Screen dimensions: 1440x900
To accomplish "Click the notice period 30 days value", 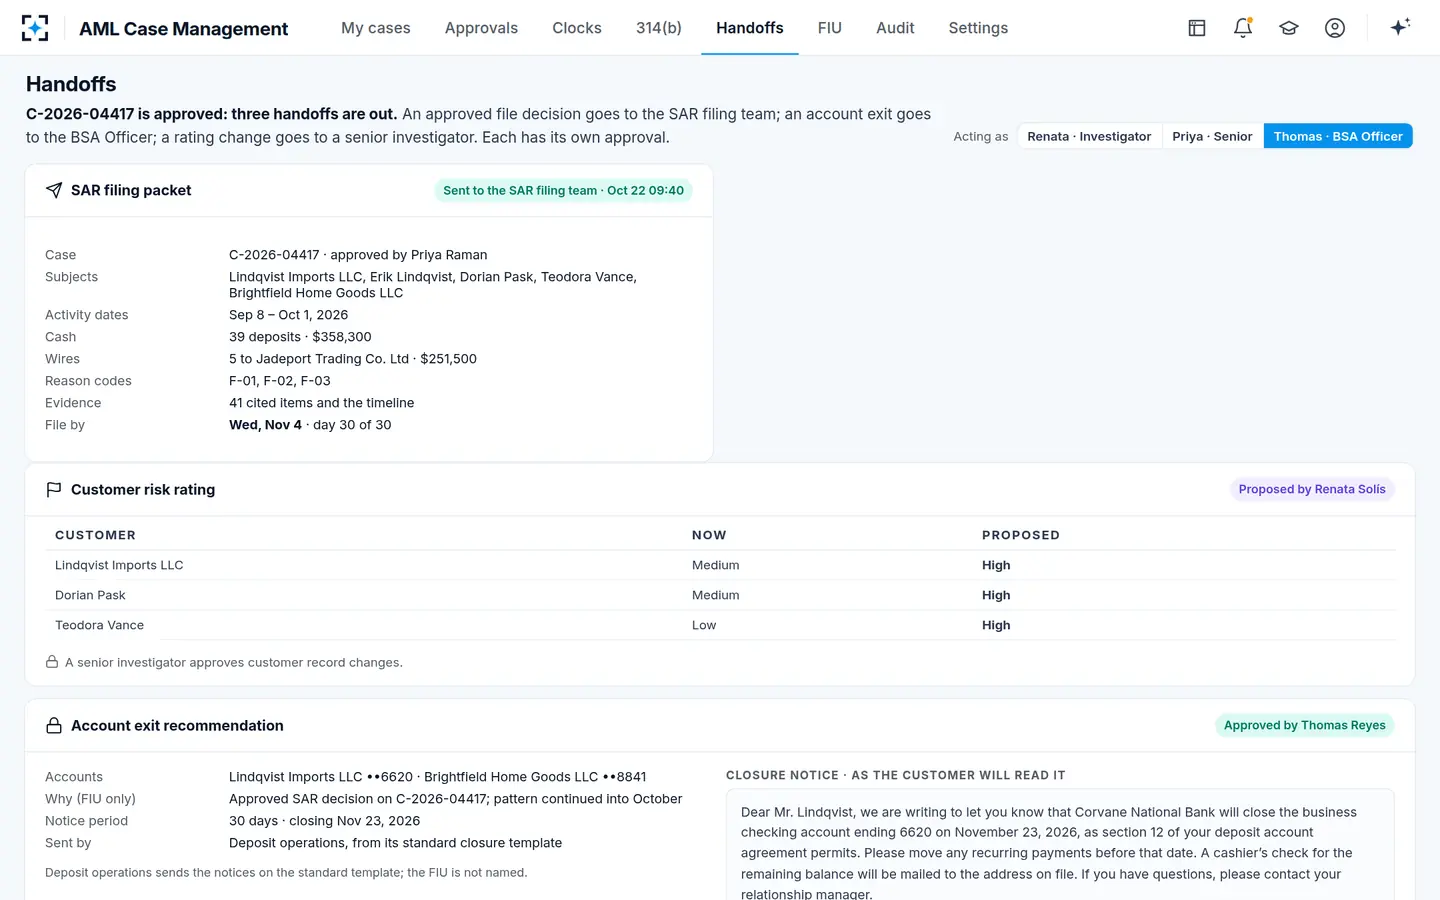I will coord(324,821).
